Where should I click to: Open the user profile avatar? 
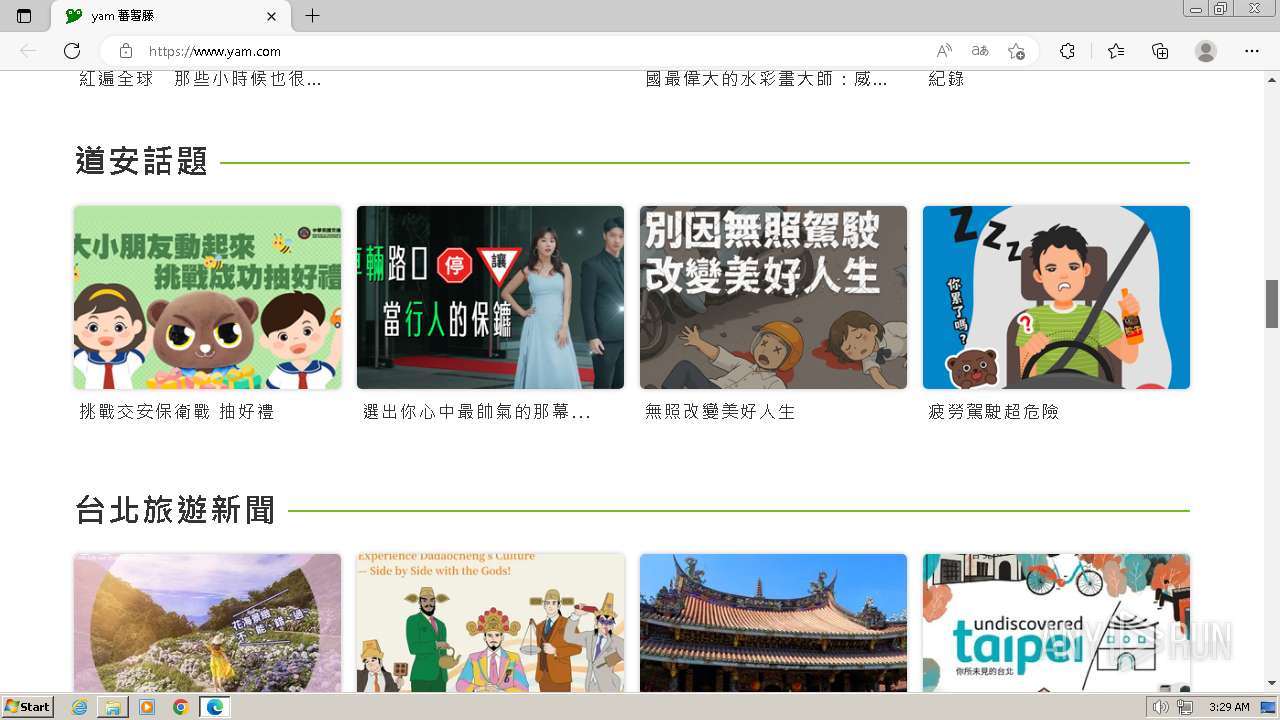click(1206, 51)
